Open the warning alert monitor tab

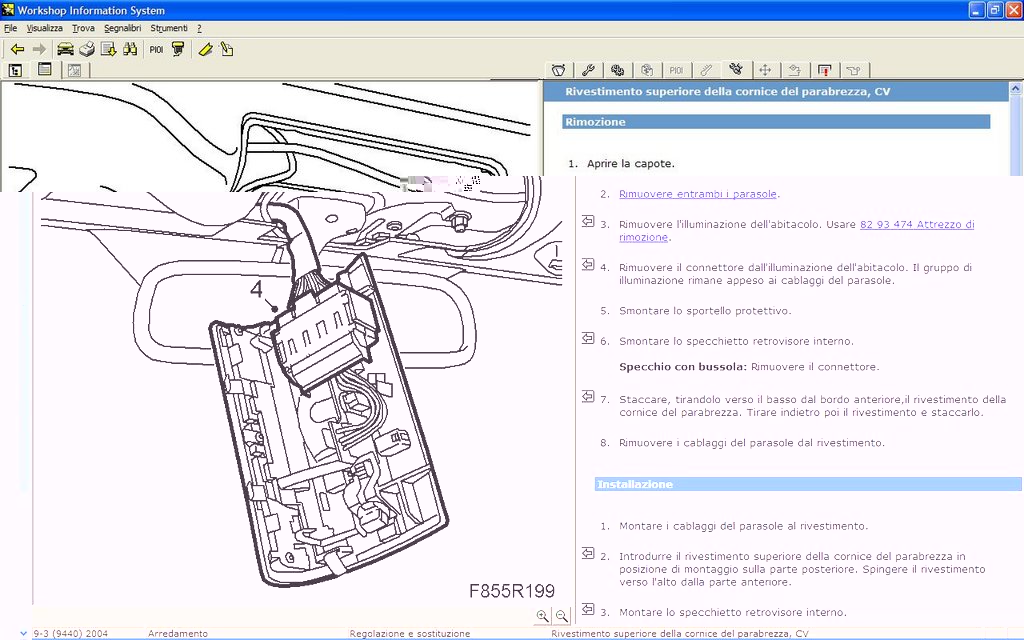[824, 70]
